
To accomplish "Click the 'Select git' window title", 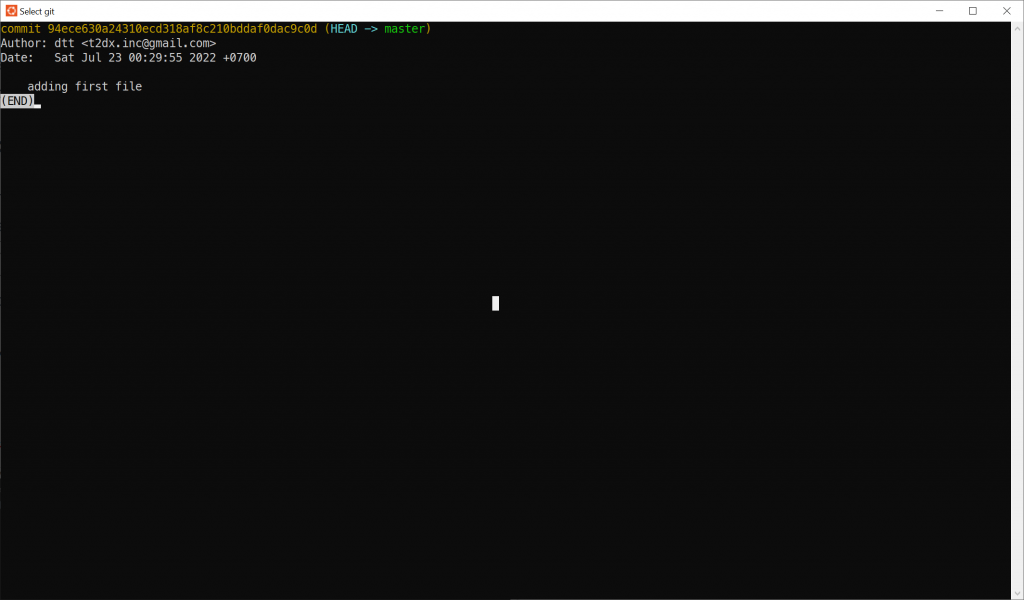I will [37, 11].
